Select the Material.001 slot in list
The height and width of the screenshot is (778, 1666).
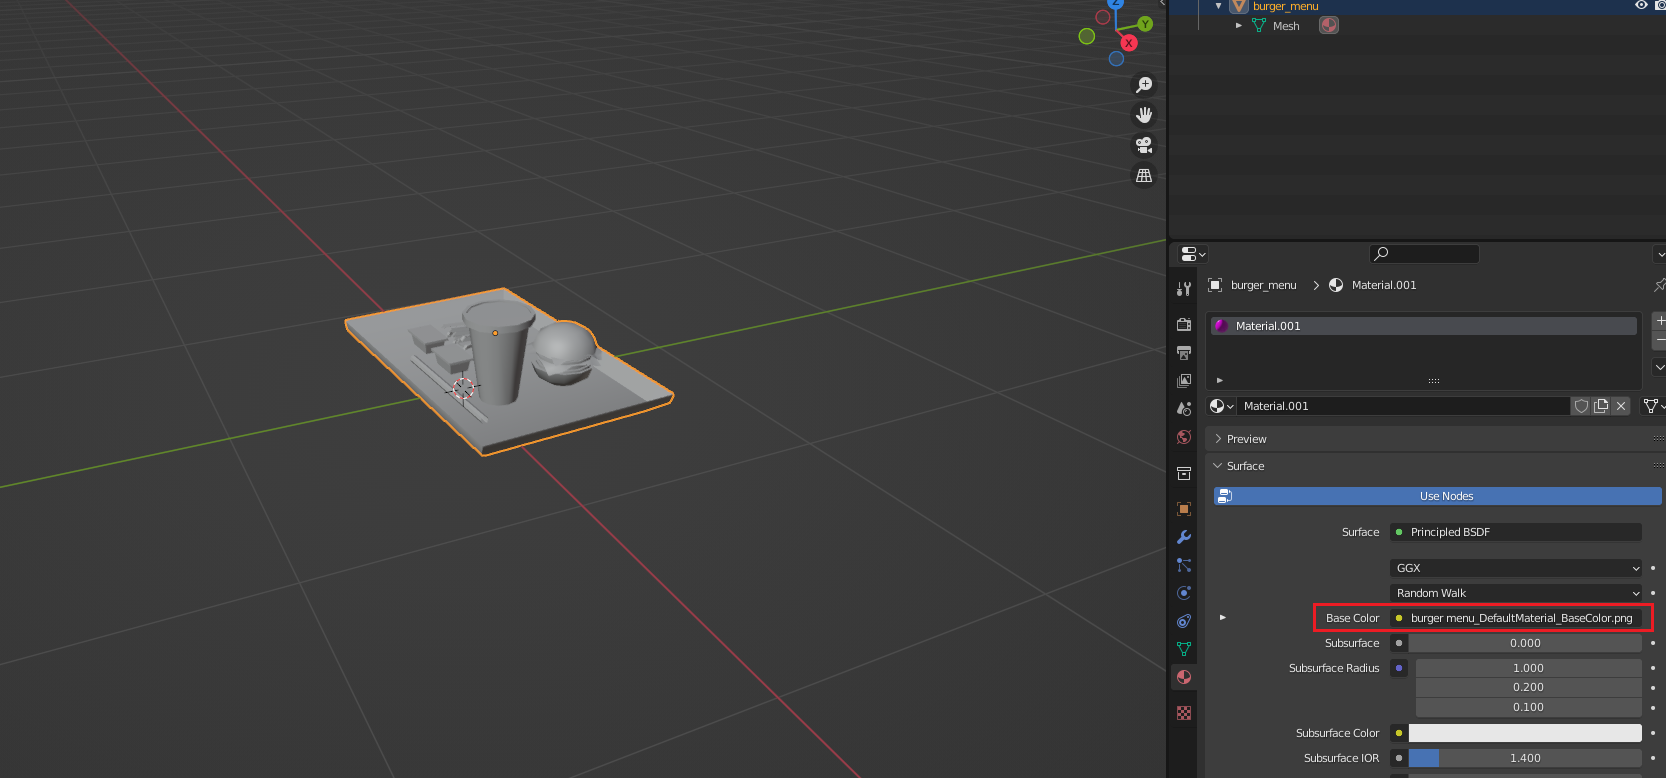coord(1422,326)
